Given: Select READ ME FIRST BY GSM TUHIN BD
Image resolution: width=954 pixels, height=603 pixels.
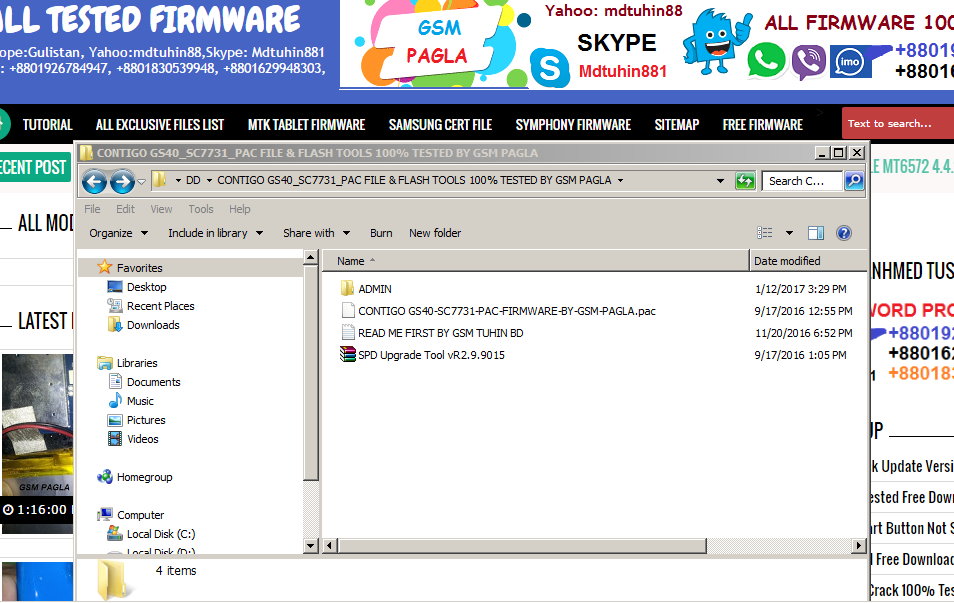Looking at the screenshot, I should click(440, 333).
